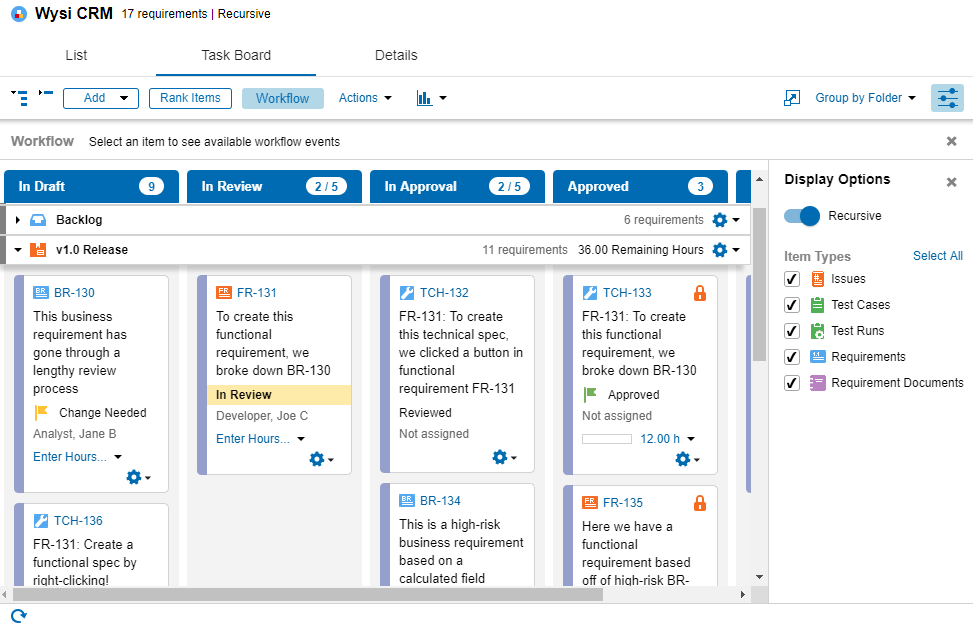Switch to the Details tab

point(396,56)
